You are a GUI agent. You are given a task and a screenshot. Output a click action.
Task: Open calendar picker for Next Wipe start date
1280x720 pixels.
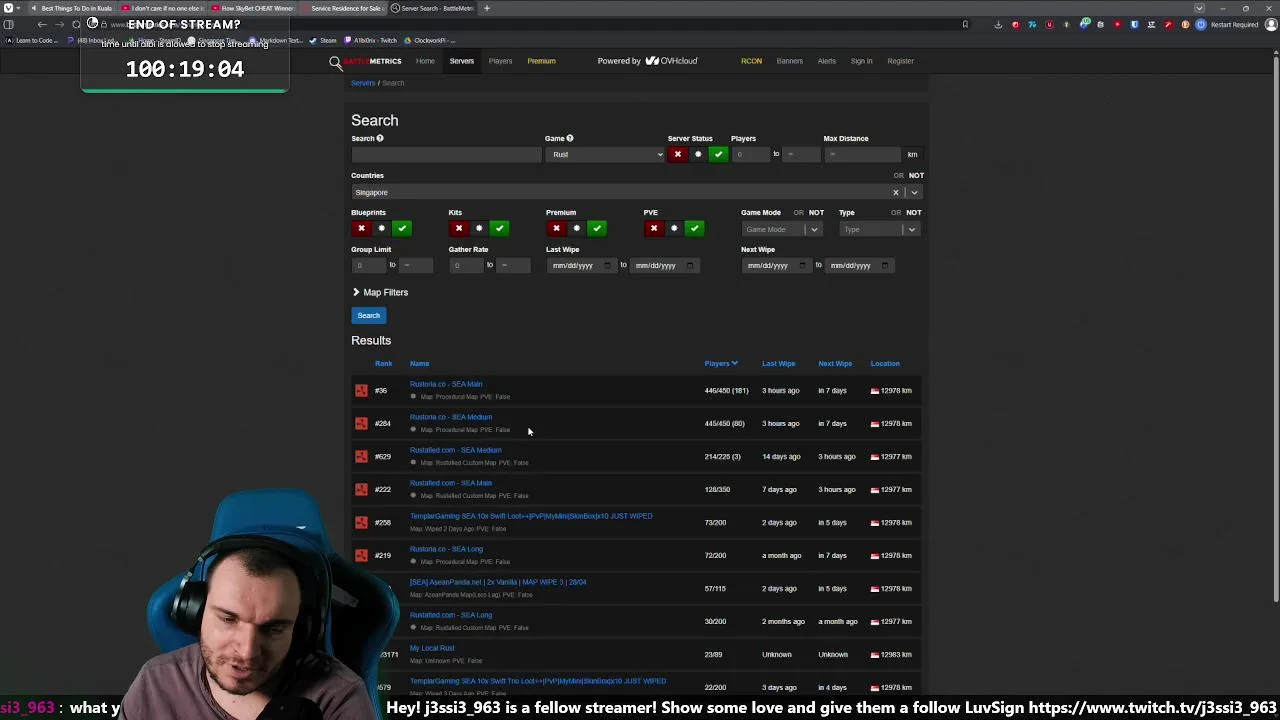pos(802,265)
